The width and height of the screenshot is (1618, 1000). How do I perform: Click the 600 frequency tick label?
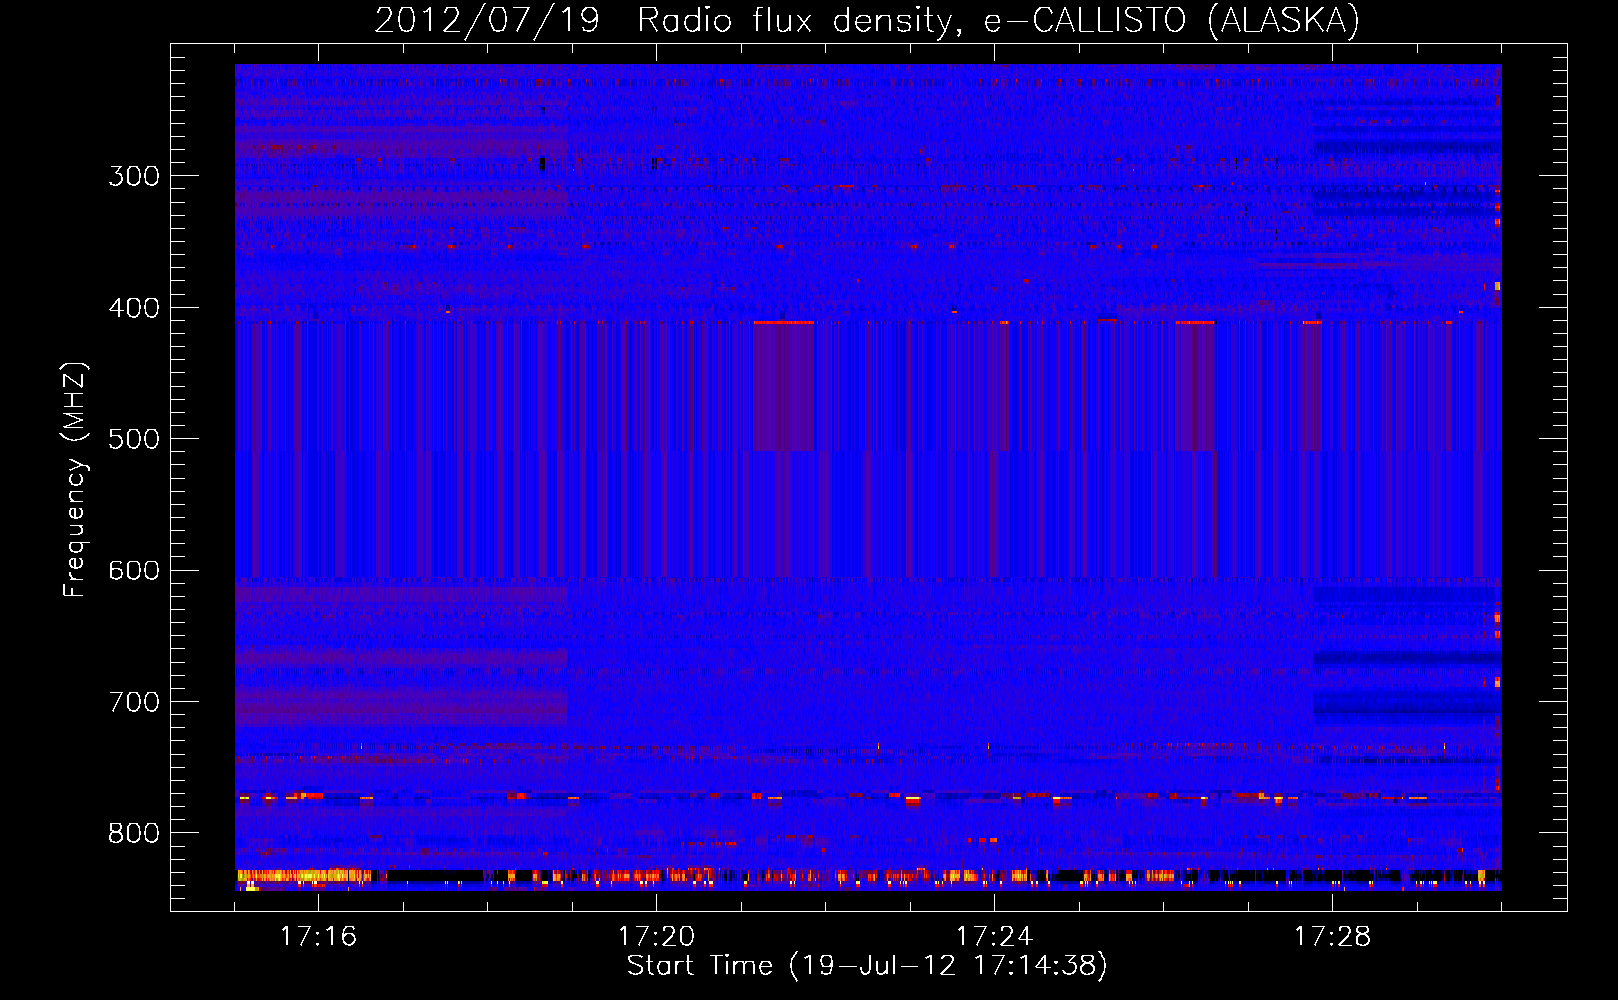click(x=134, y=570)
